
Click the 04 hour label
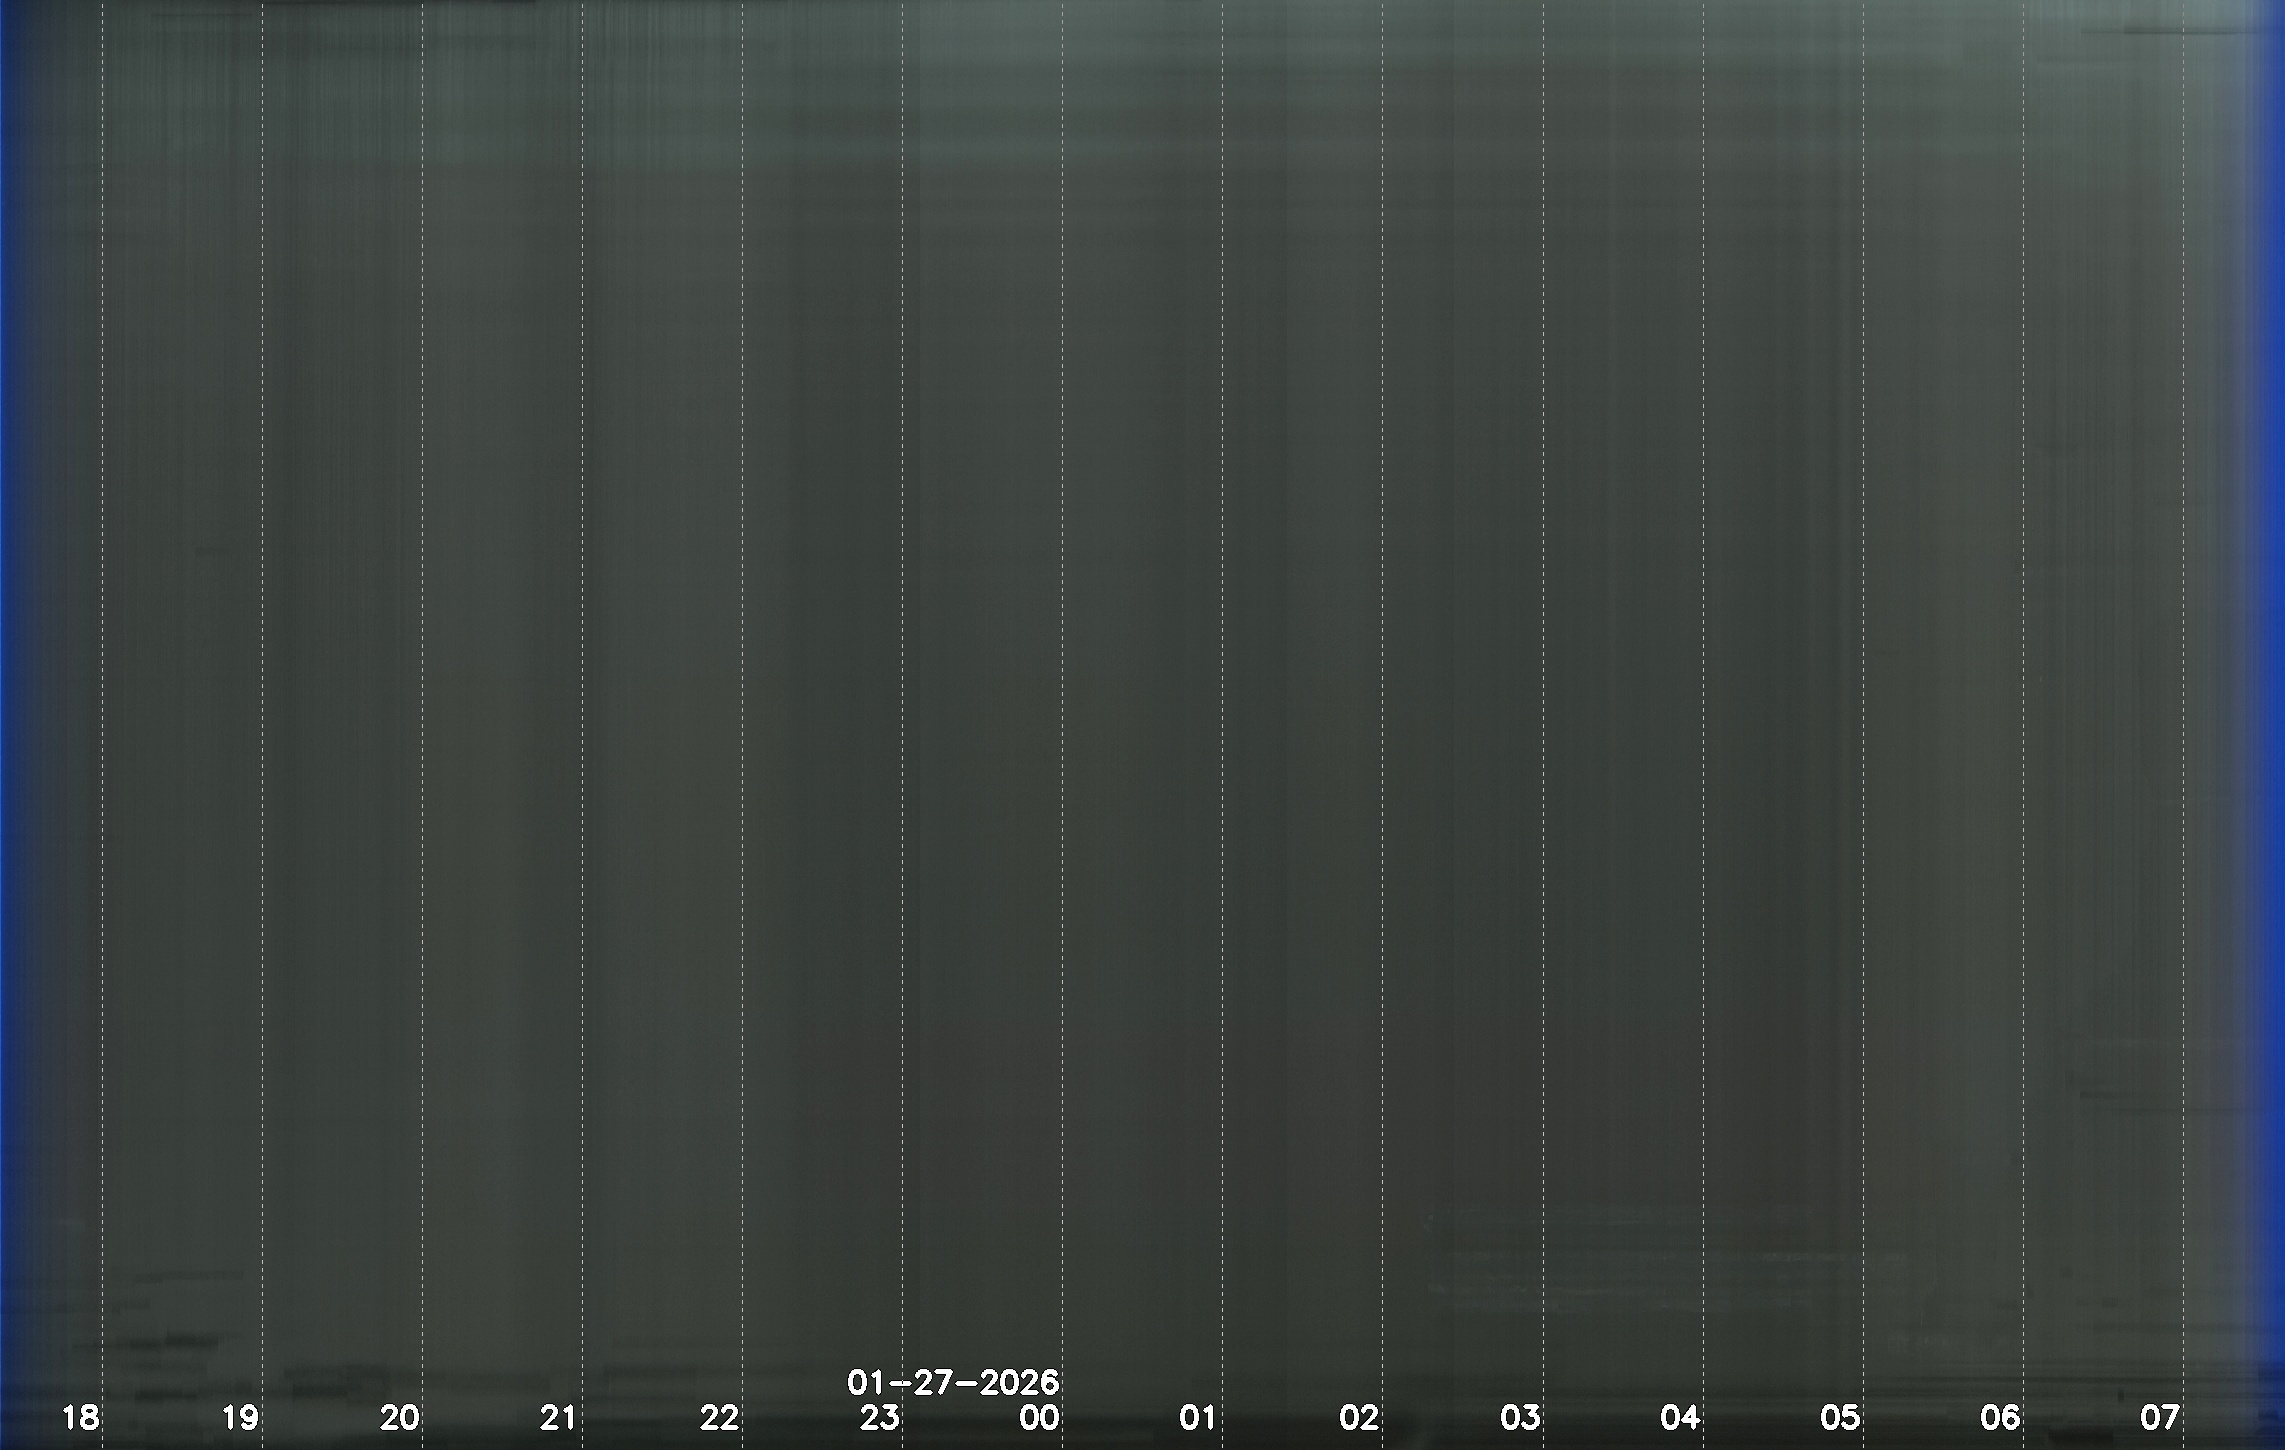pyautogui.click(x=1680, y=1417)
